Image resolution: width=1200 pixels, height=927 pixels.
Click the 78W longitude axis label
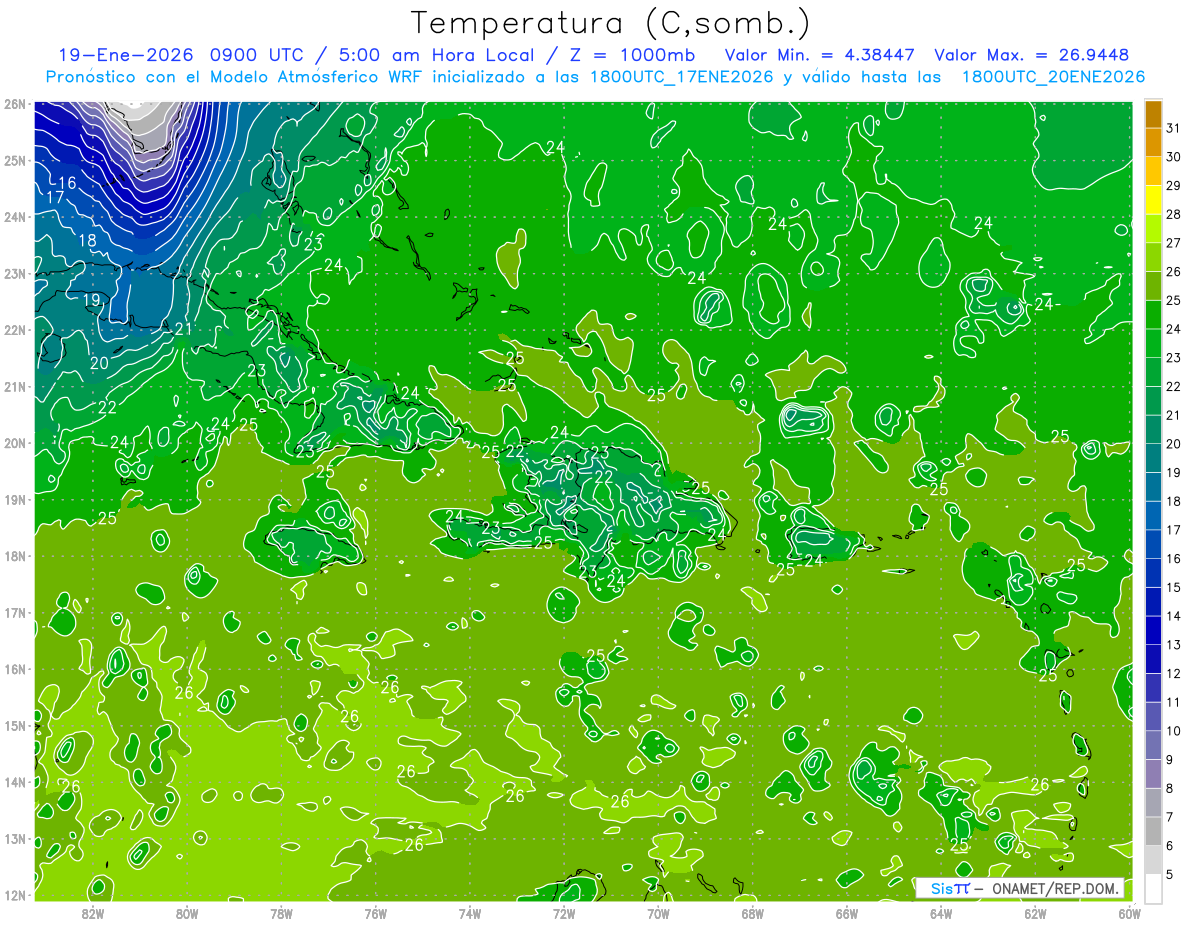[281, 913]
